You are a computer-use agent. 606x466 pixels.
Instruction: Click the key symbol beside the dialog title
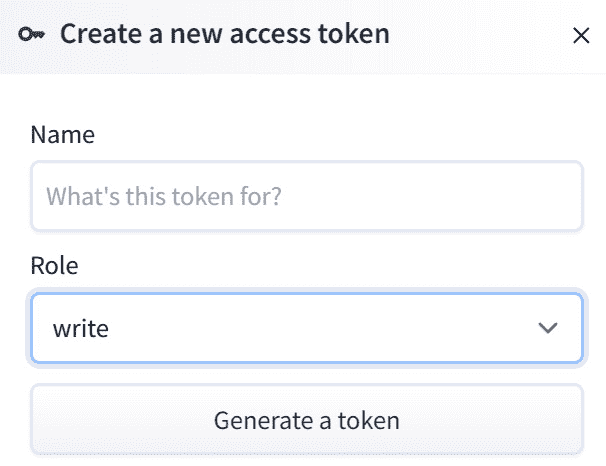32,35
